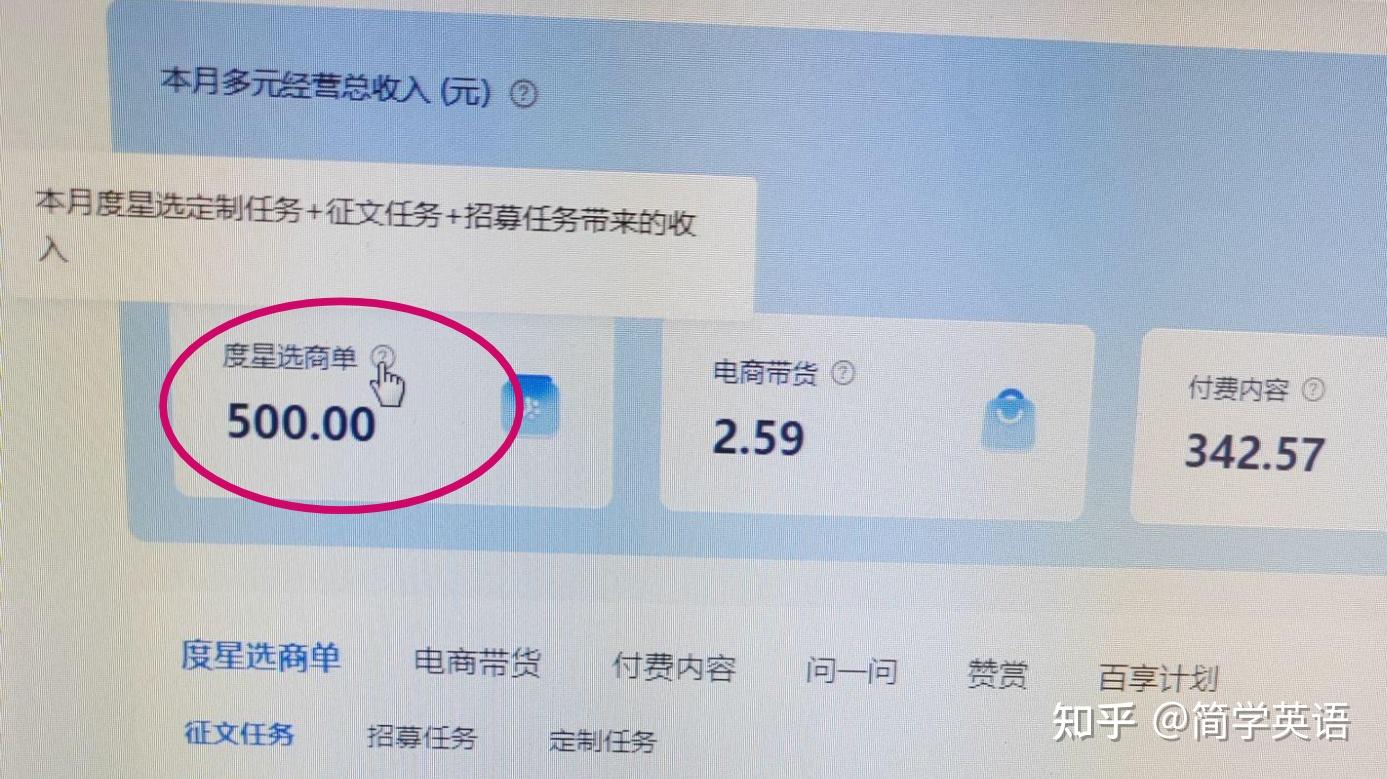Switch to the 付费内容 tab
This screenshot has height=779, width=1387.
click(674, 668)
